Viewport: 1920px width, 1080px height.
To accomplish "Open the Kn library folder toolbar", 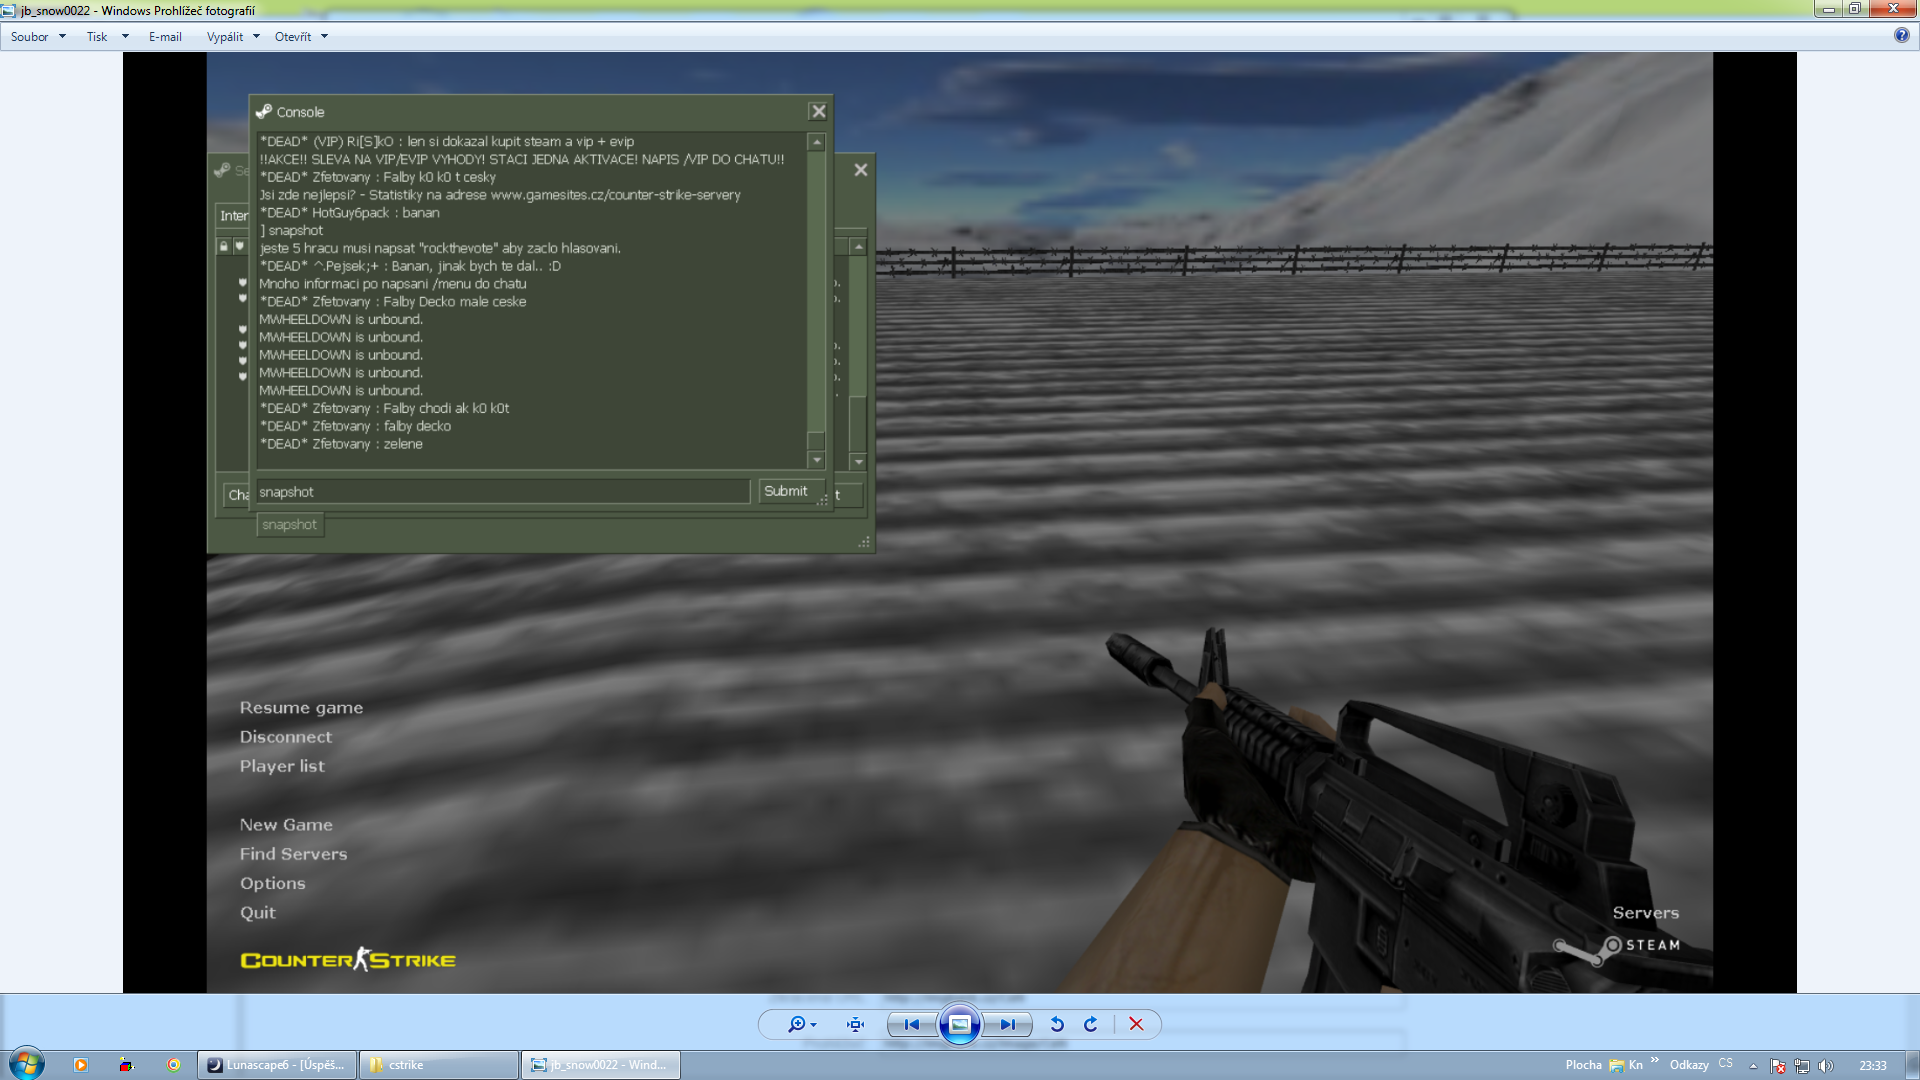I will click(1626, 1065).
